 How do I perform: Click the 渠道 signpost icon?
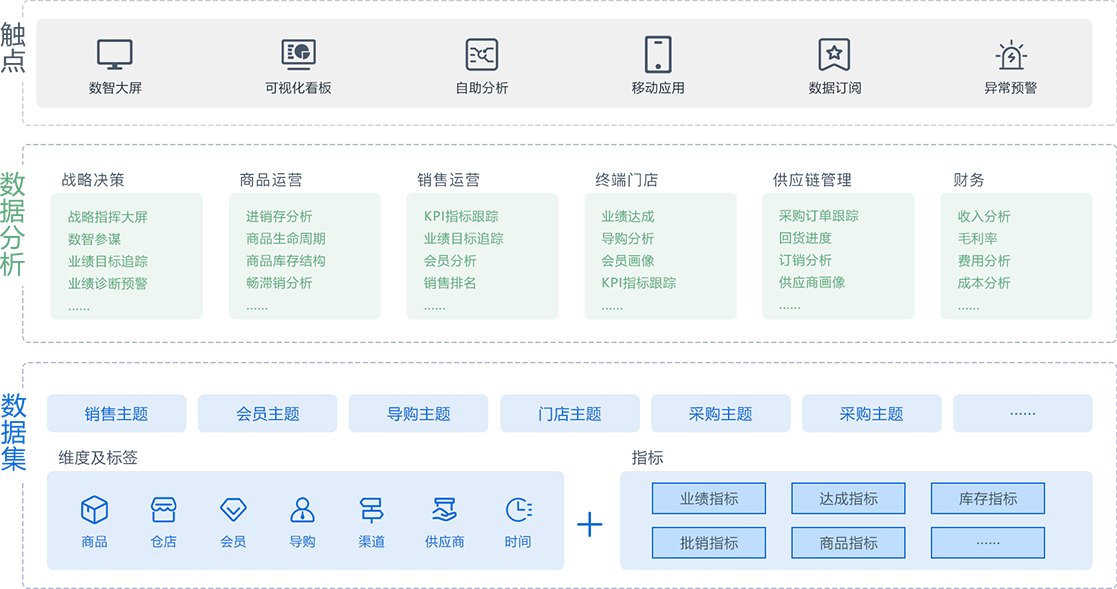(x=371, y=510)
